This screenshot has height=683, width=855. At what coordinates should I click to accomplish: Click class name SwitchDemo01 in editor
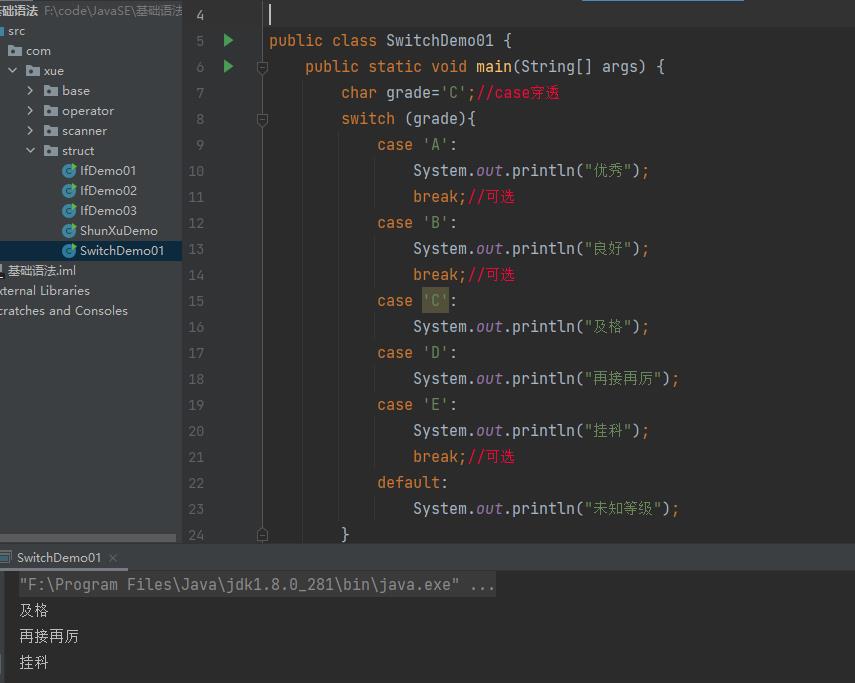[x=439, y=40]
